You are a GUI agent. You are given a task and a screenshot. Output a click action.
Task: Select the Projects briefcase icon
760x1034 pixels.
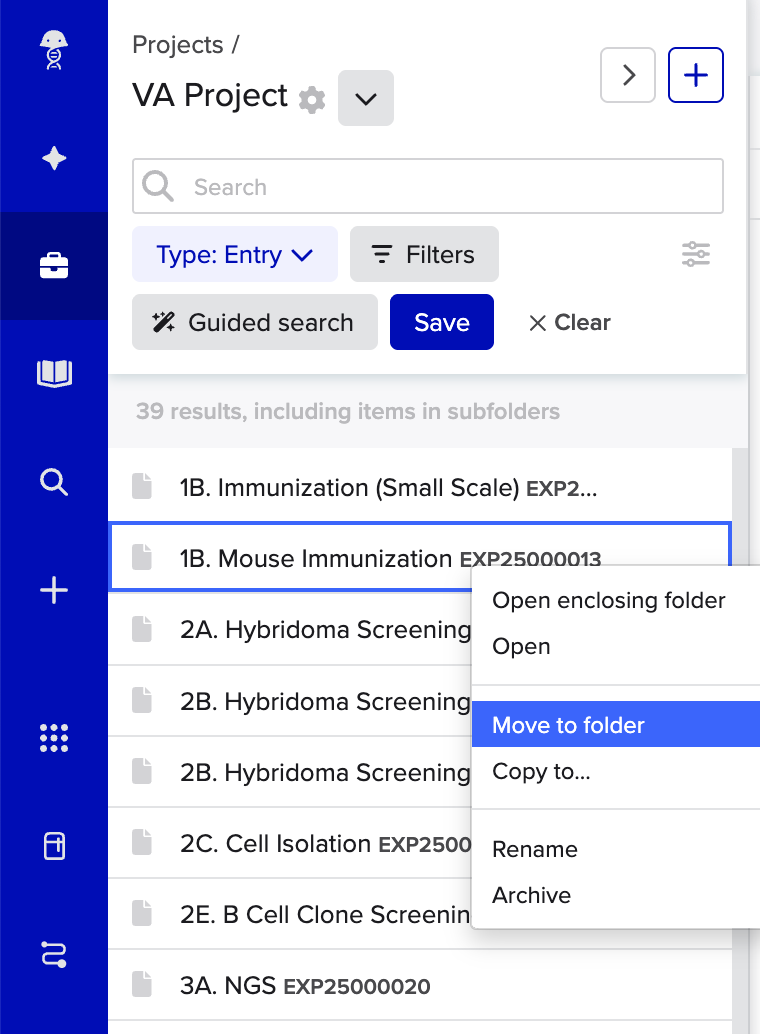pyautogui.click(x=53, y=265)
